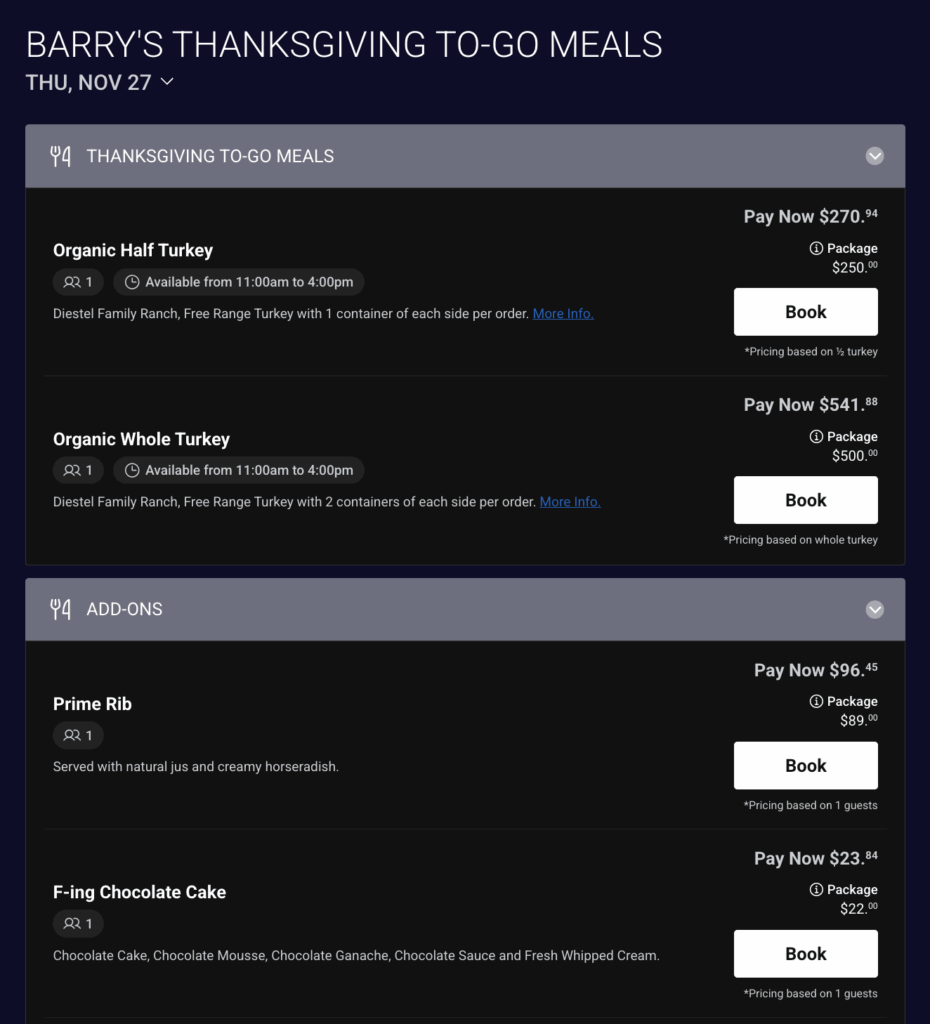Book the F-ing Chocolate Cake

[805, 953]
